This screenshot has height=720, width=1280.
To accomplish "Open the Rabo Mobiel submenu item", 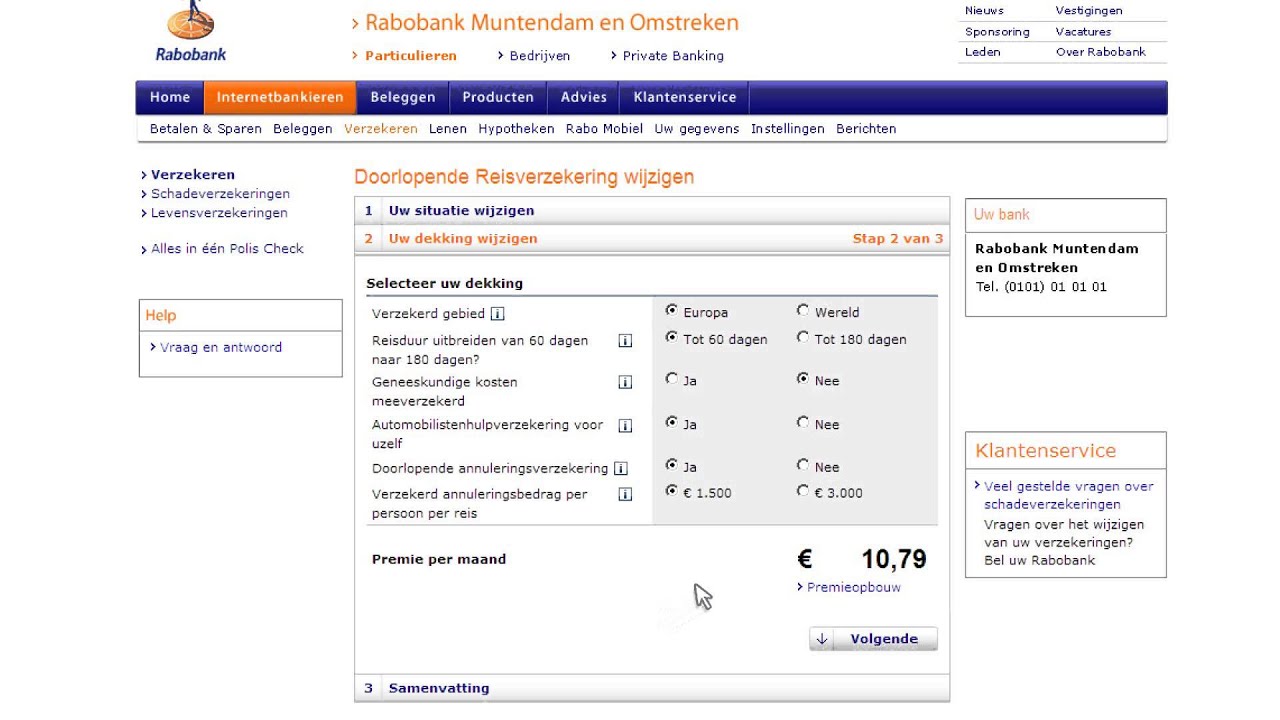I will [x=604, y=129].
